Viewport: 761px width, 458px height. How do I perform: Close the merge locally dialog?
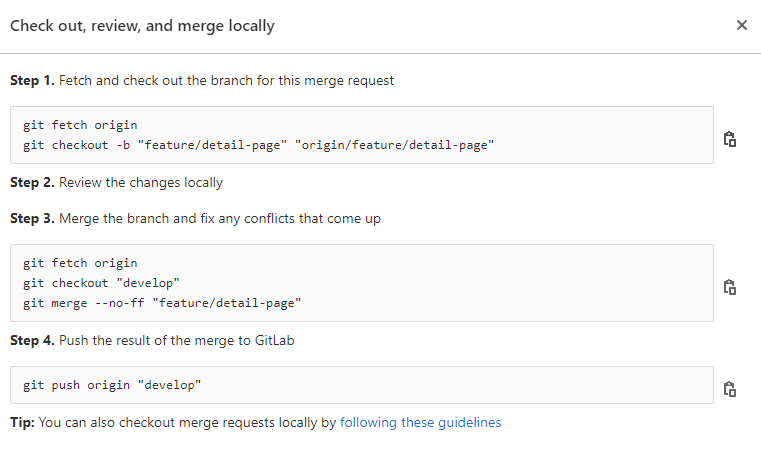coord(742,25)
